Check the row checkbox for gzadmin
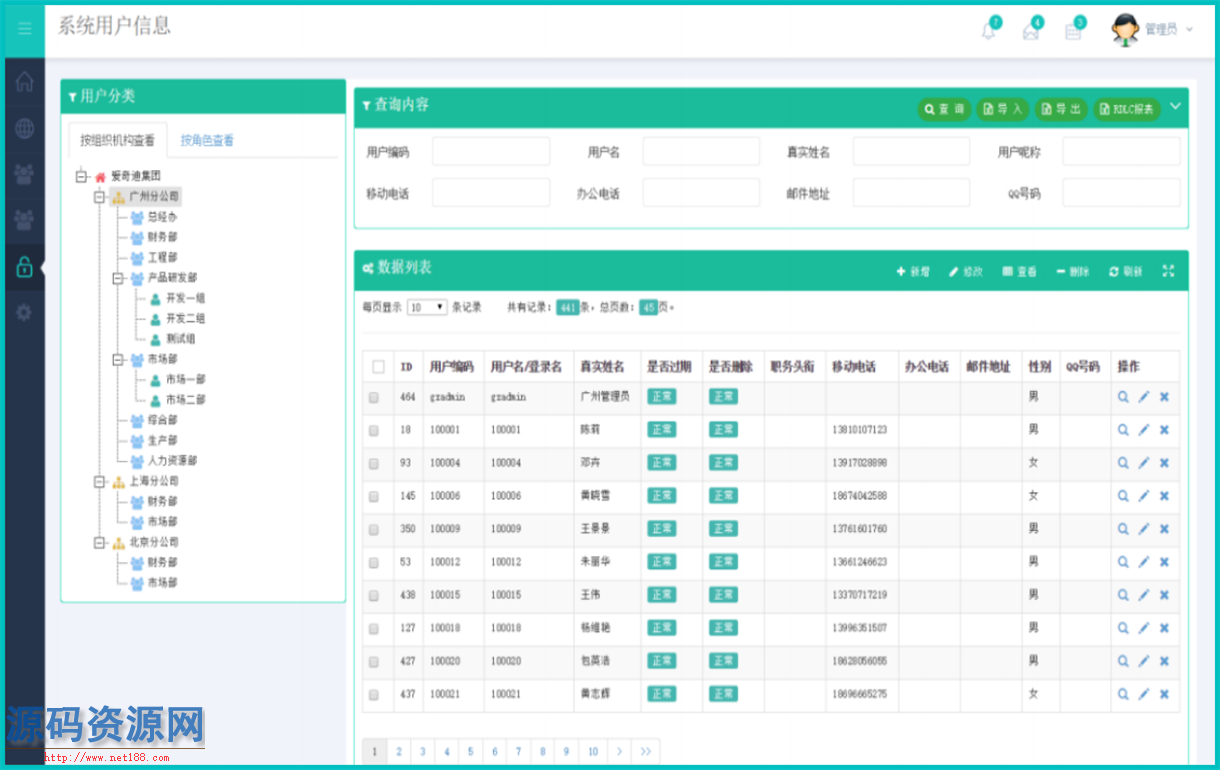The image size is (1220, 770). click(374, 397)
